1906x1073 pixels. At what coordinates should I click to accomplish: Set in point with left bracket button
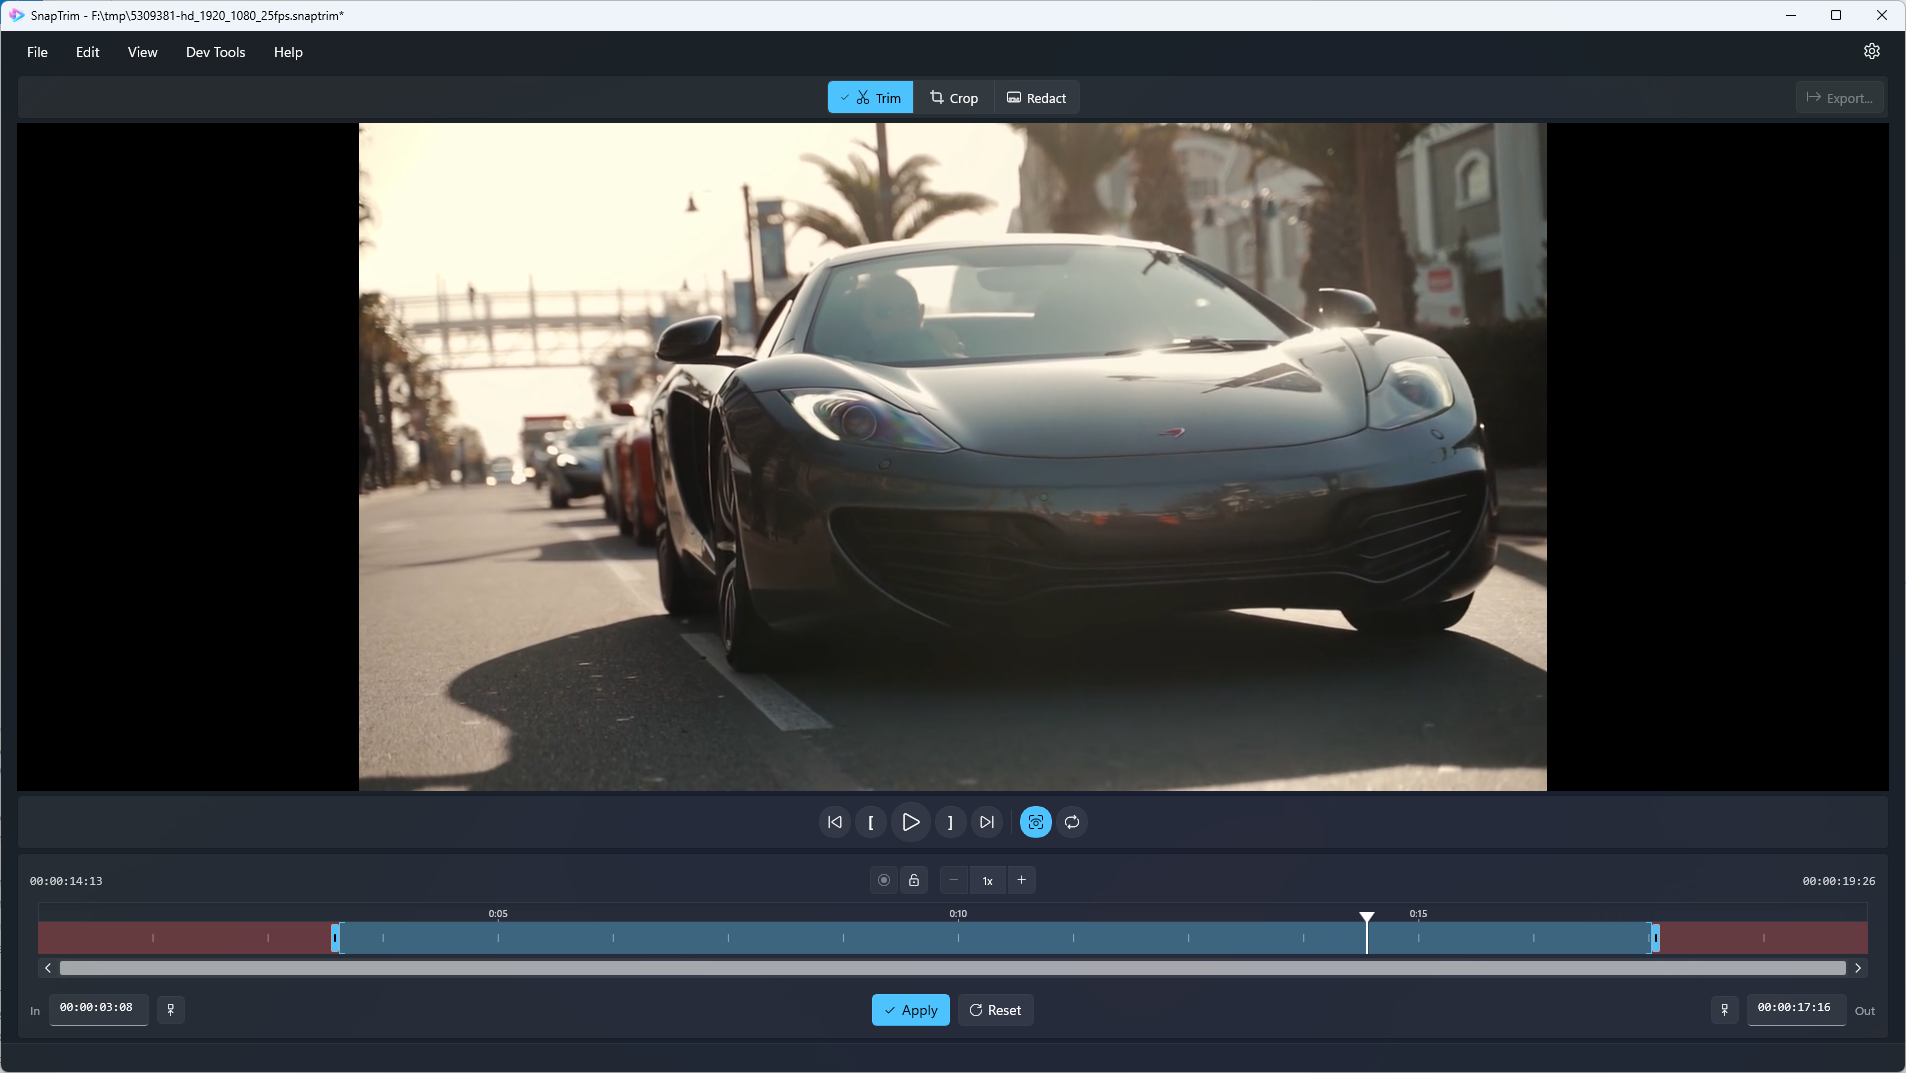pyautogui.click(x=871, y=822)
